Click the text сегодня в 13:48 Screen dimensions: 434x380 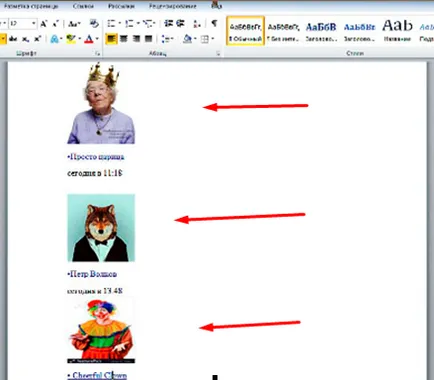(95, 291)
